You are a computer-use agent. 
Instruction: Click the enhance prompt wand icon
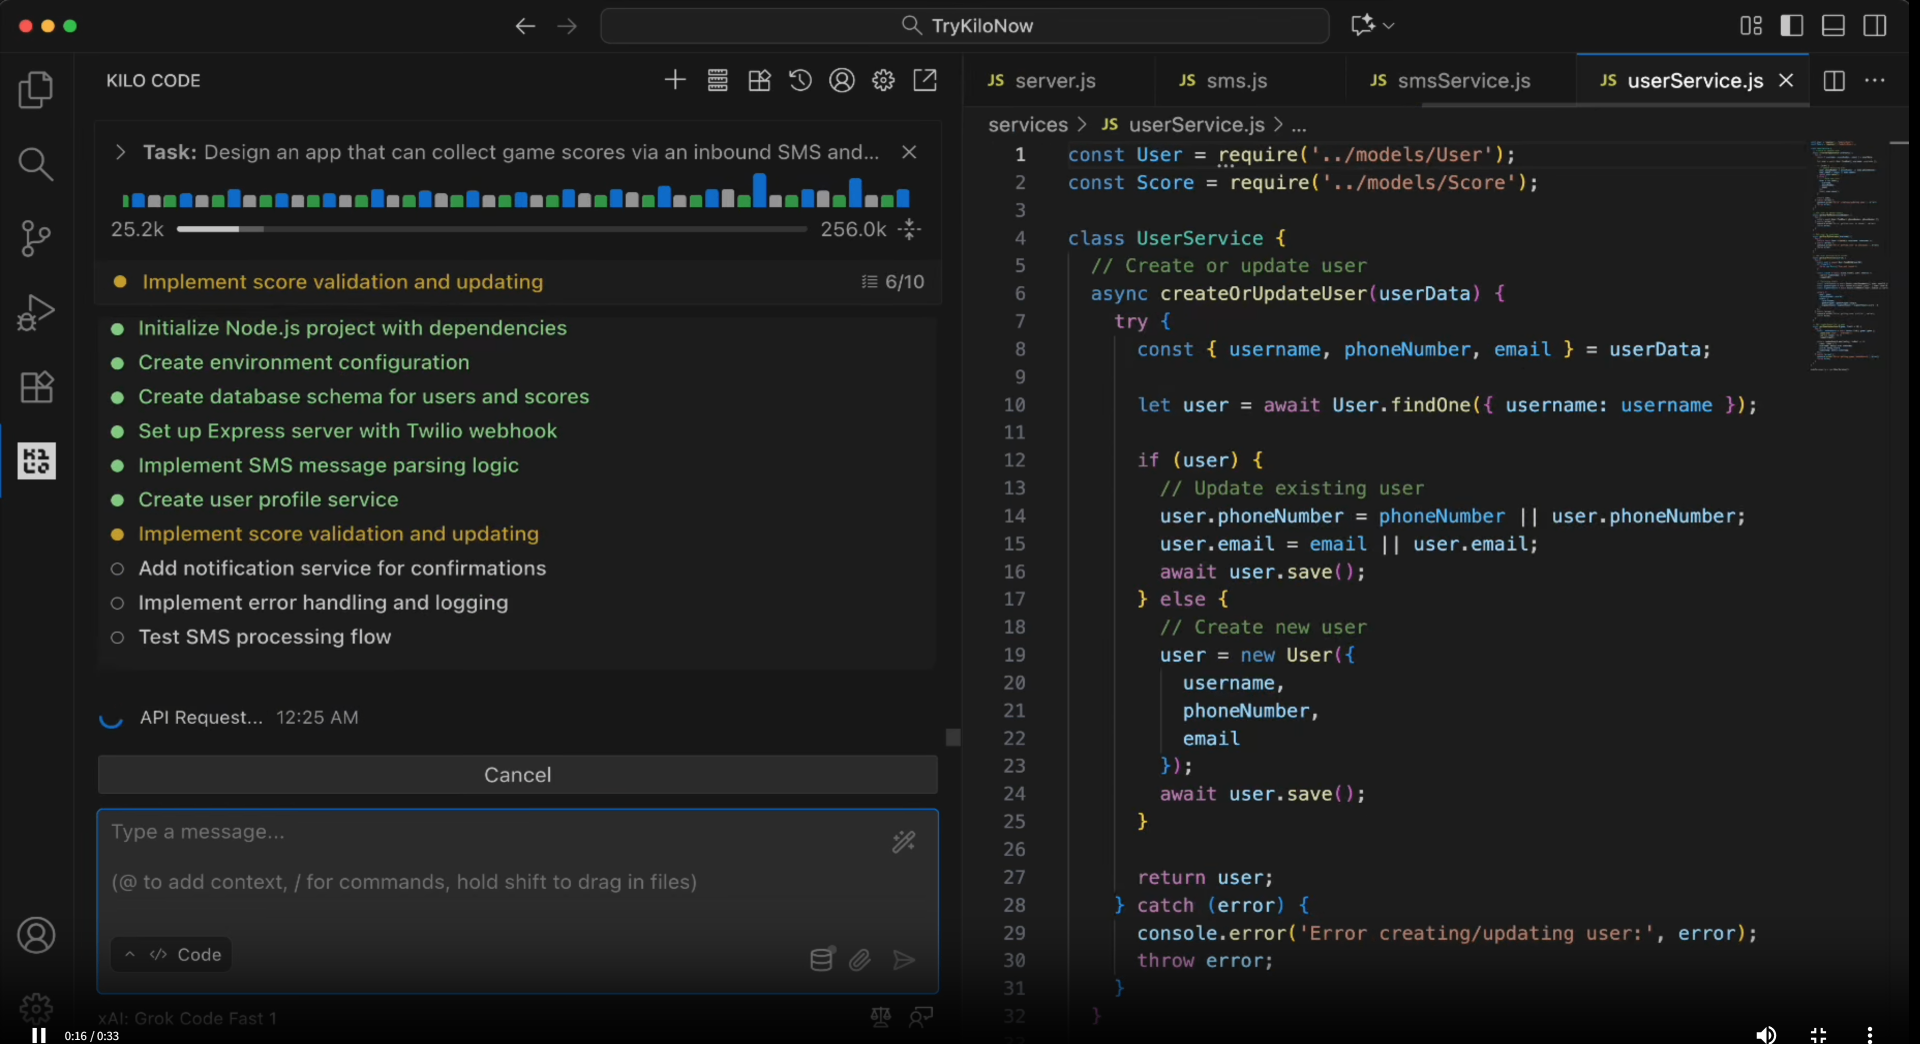pyautogui.click(x=903, y=842)
